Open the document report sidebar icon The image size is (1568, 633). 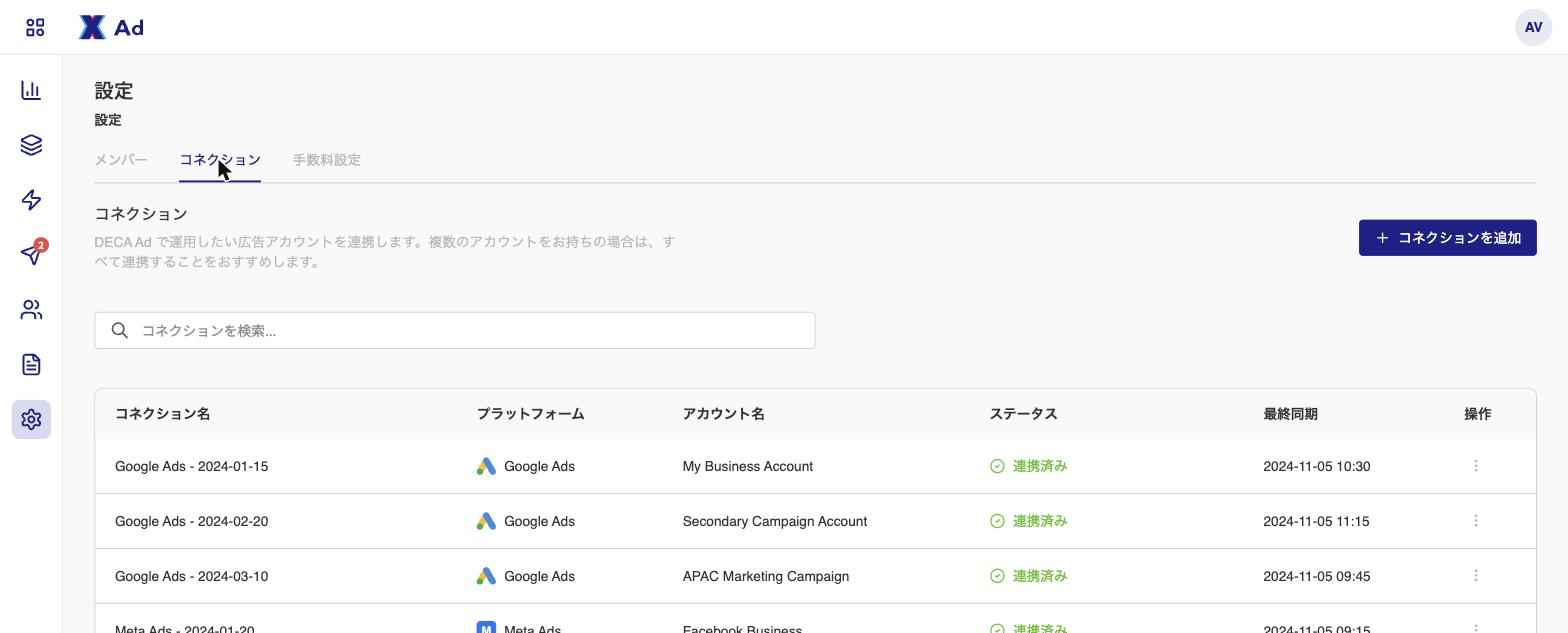click(31, 365)
